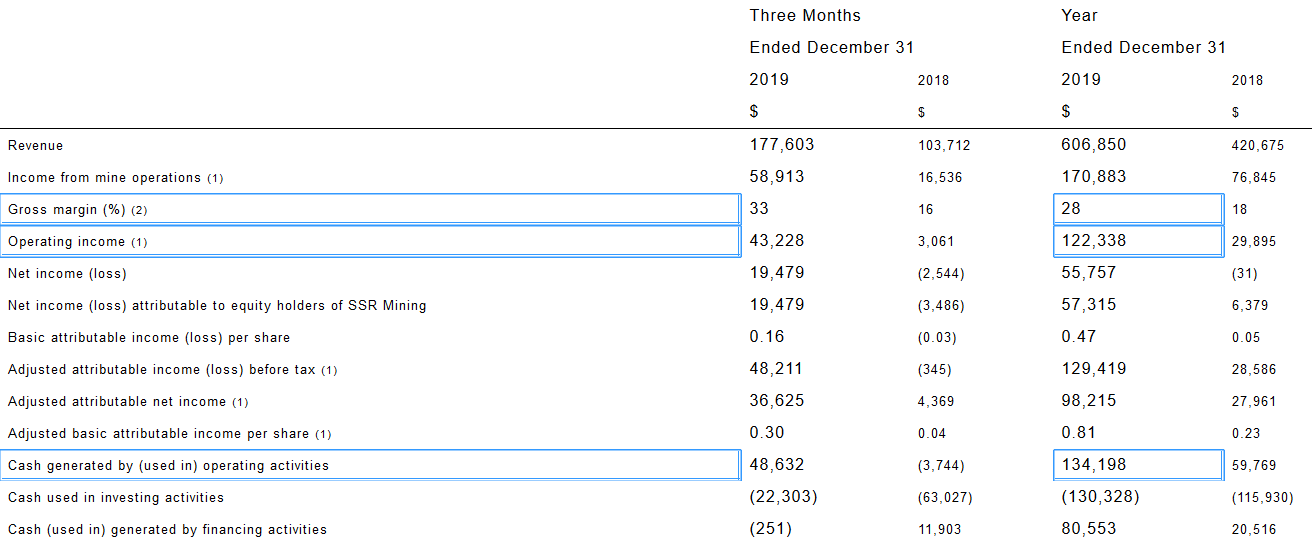Click footnote (1) beside Adjusted attributable net income

tap(240, 402)
